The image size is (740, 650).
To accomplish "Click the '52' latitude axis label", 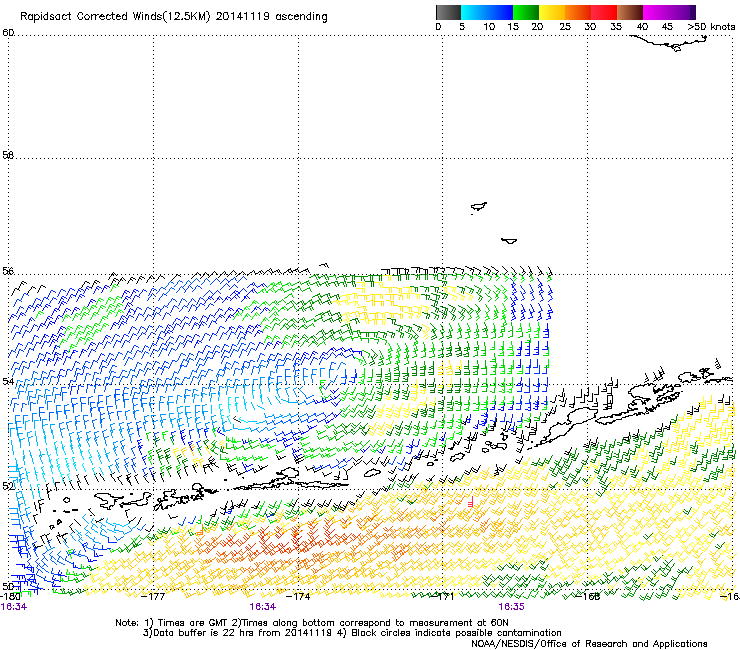I will coord(8,486).
